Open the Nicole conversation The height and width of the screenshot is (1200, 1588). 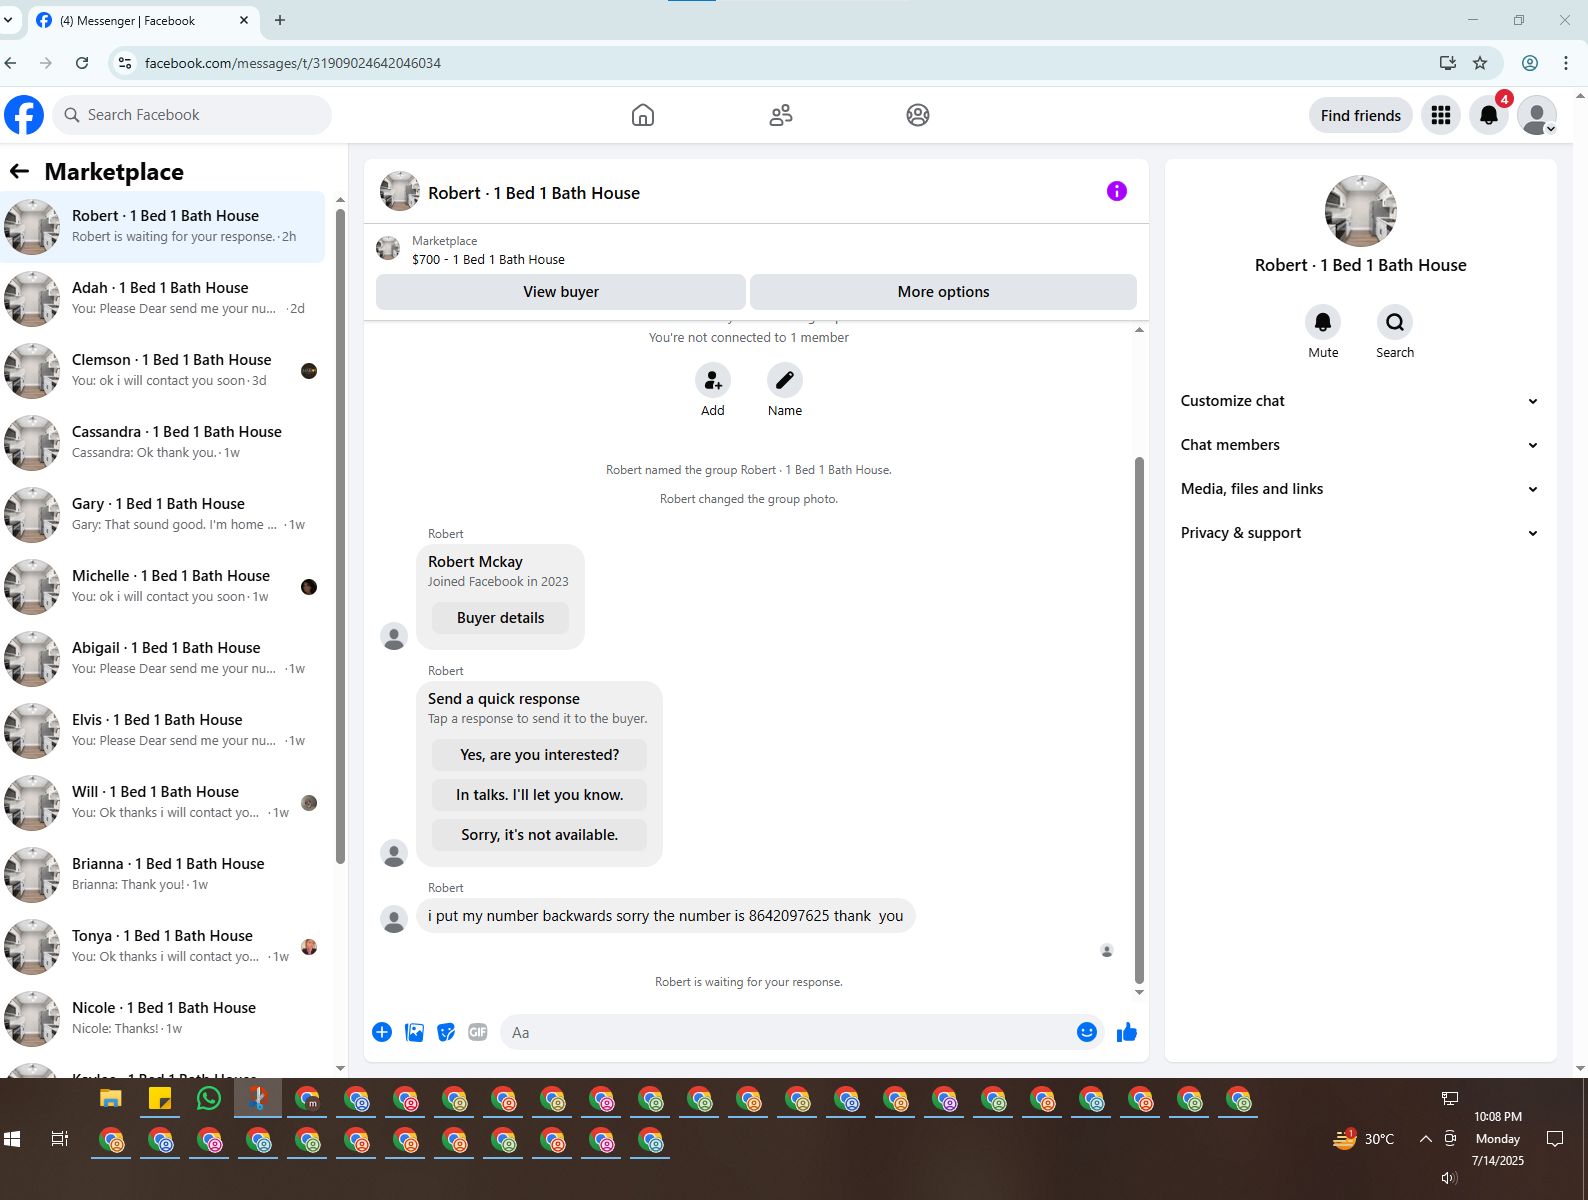[x=163, y=1019]
